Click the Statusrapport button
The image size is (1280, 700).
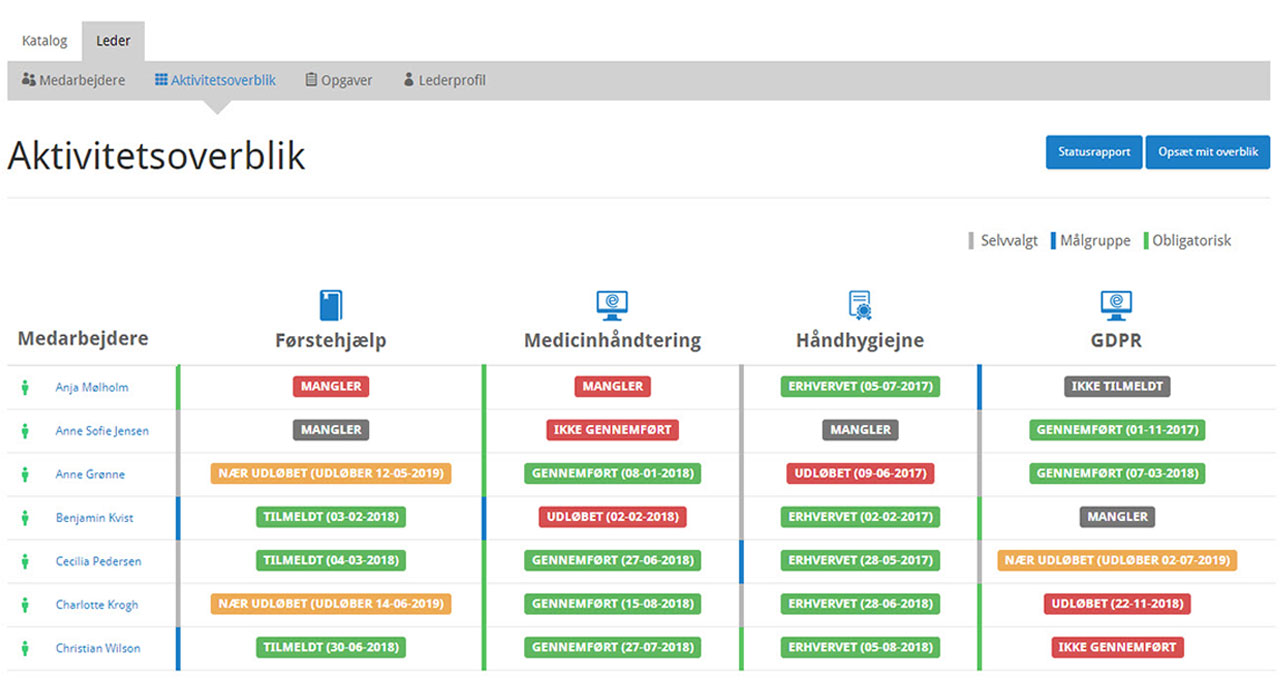click(1094, 152)
